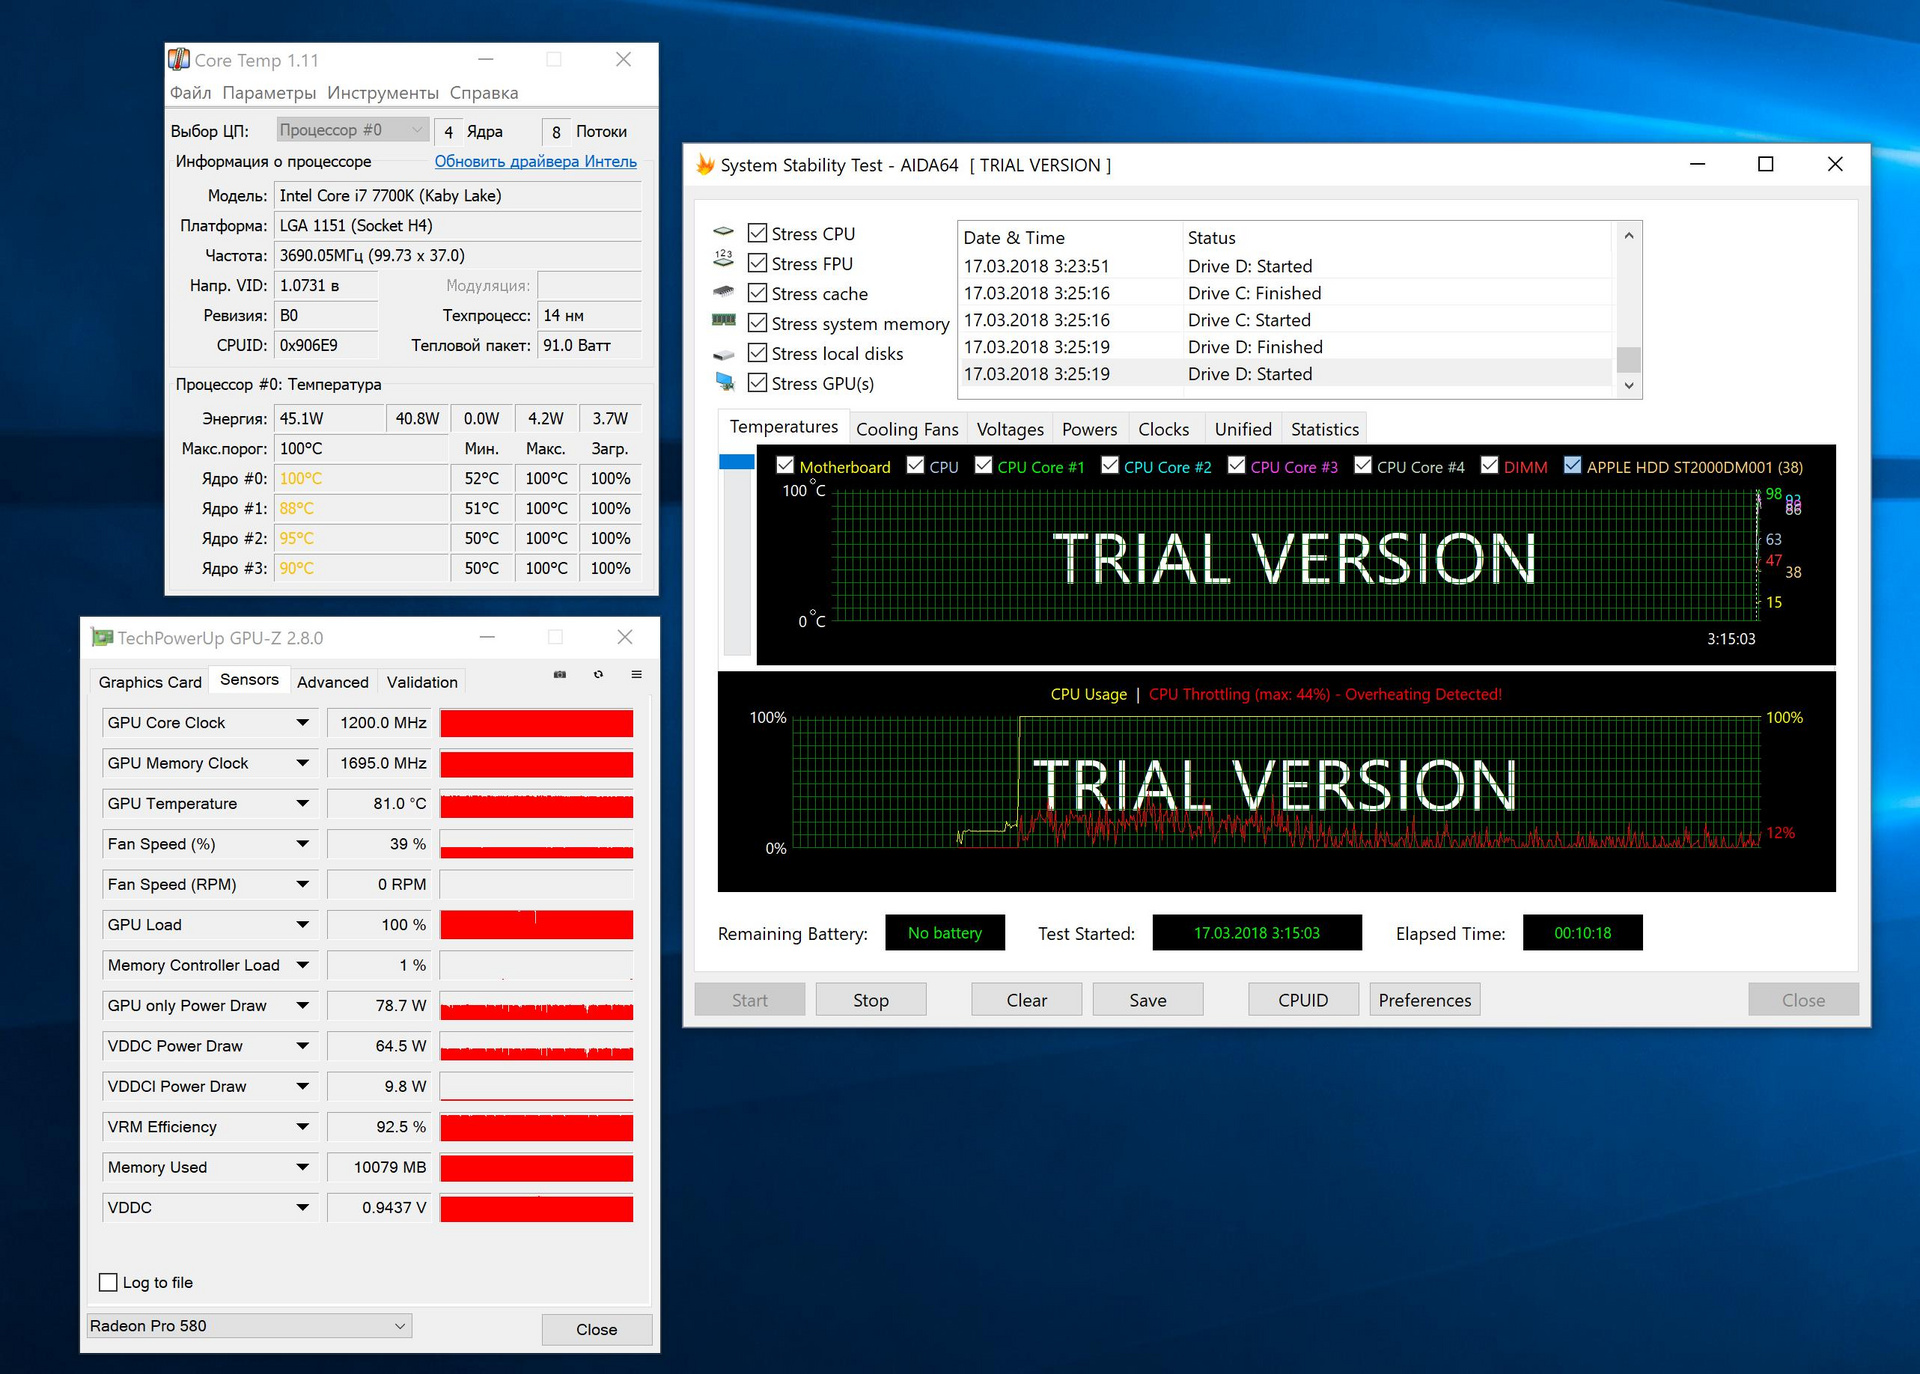Open the Процессор #0 selection dropdown
Viewport: 1920px width, 1374px height.
pyautogui.click(x=352, y=130)
